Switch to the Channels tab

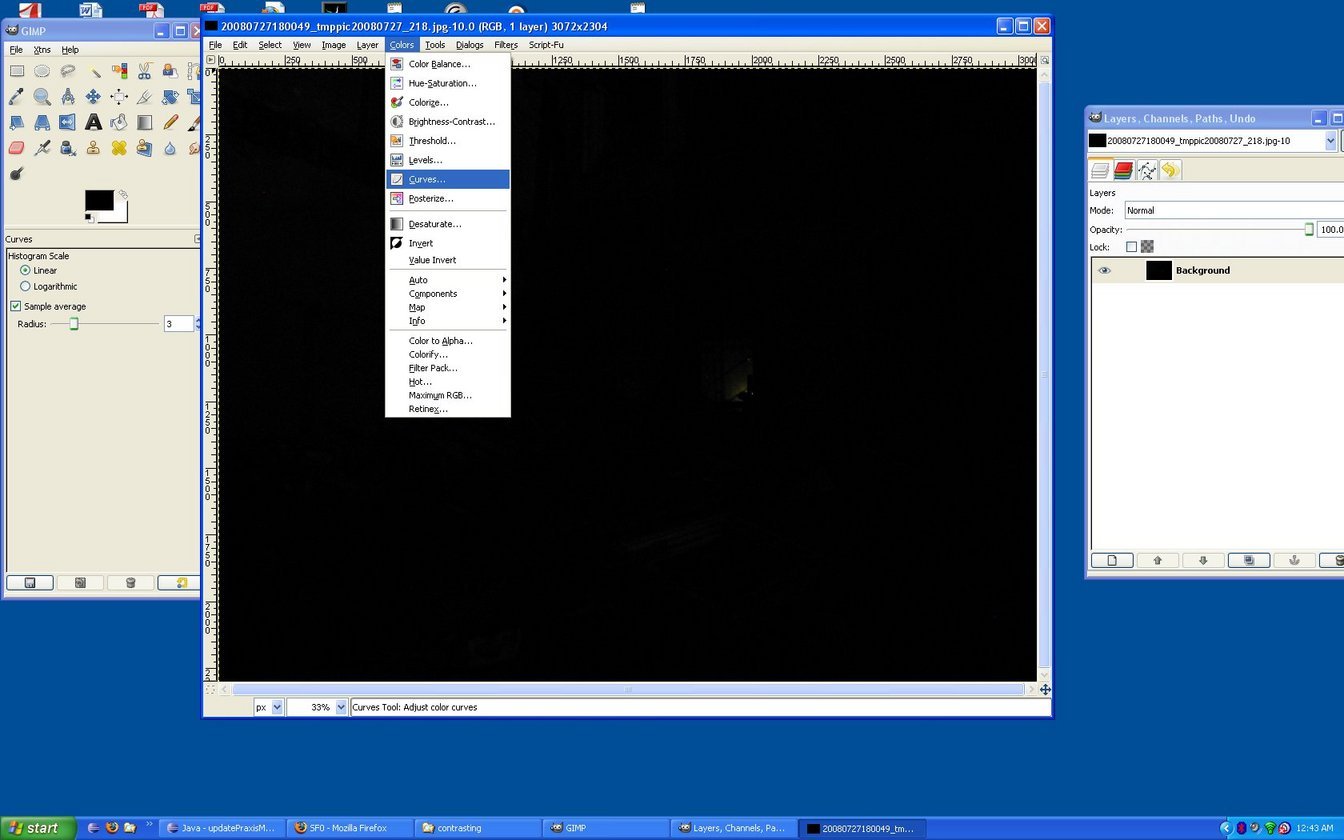(1123, 171)
